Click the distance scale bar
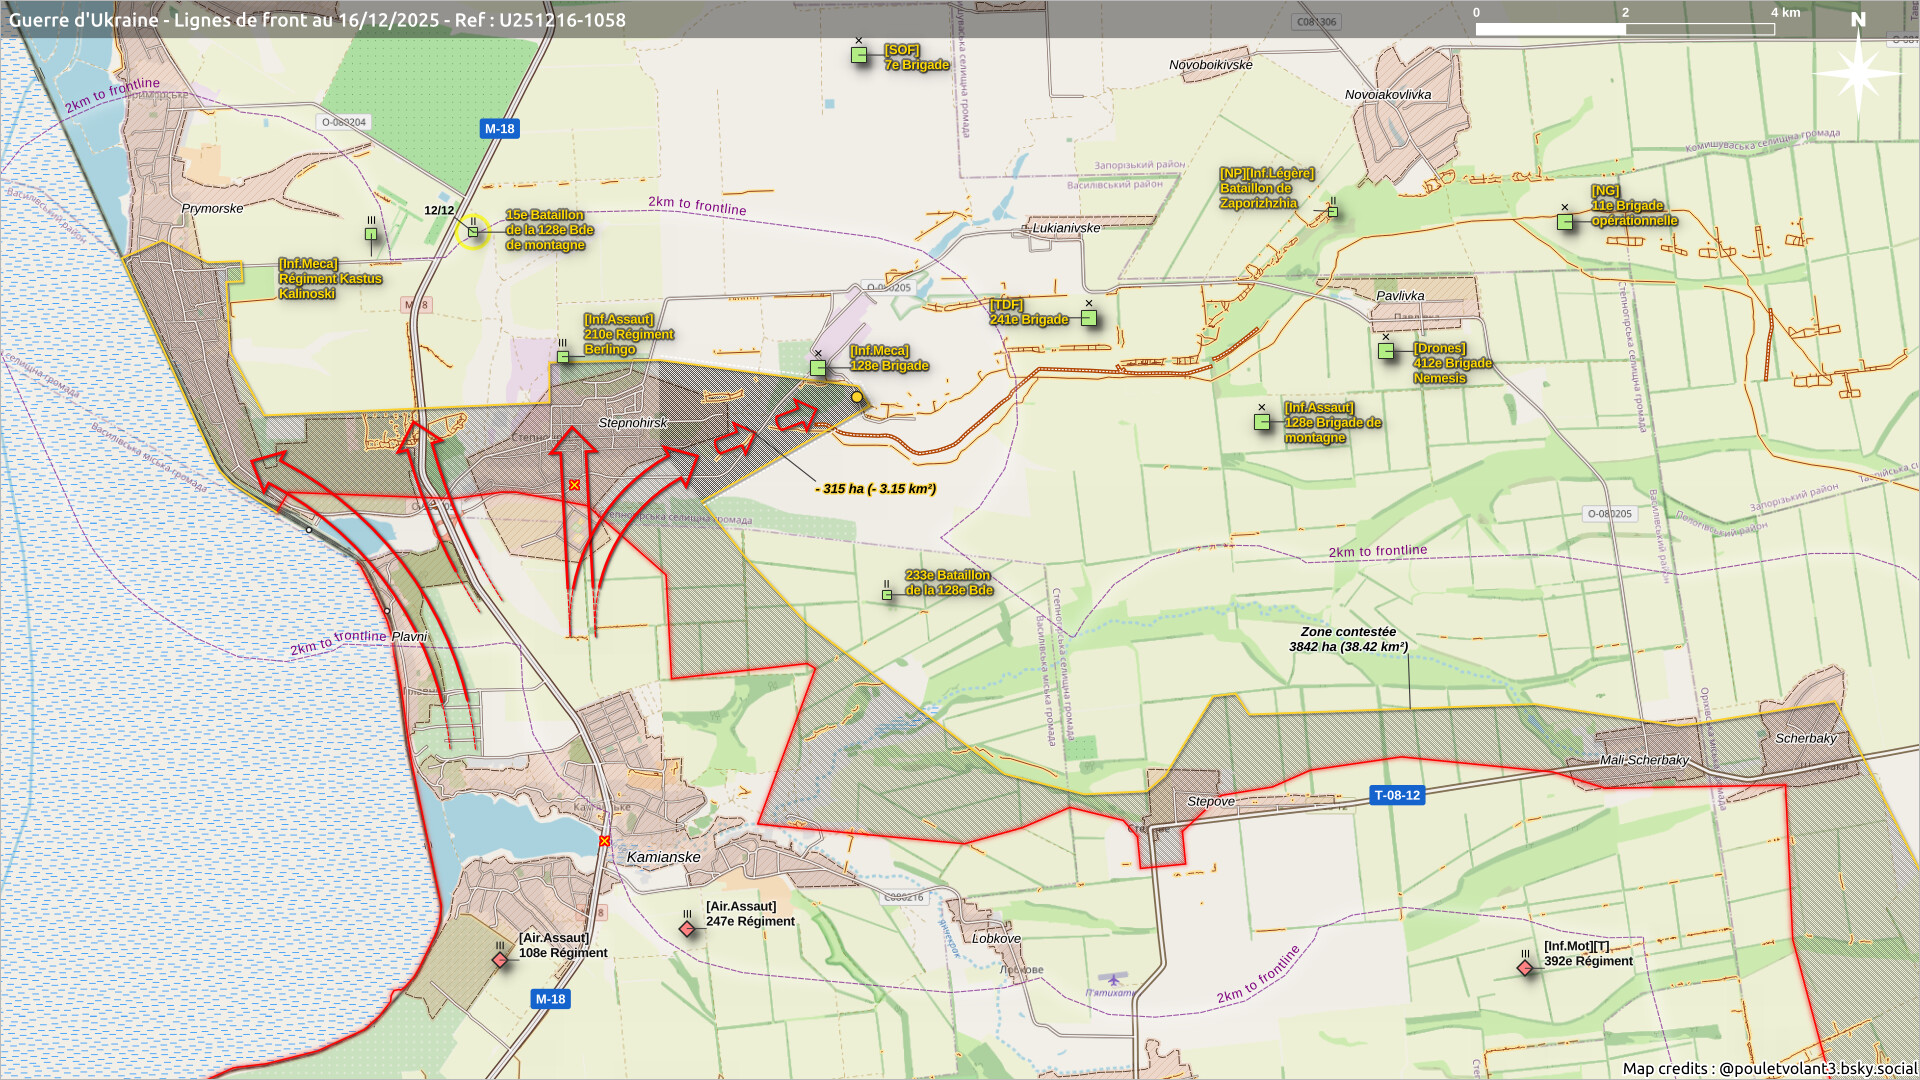This screenshot has width=1920, height=1080. pos(1625,29)
